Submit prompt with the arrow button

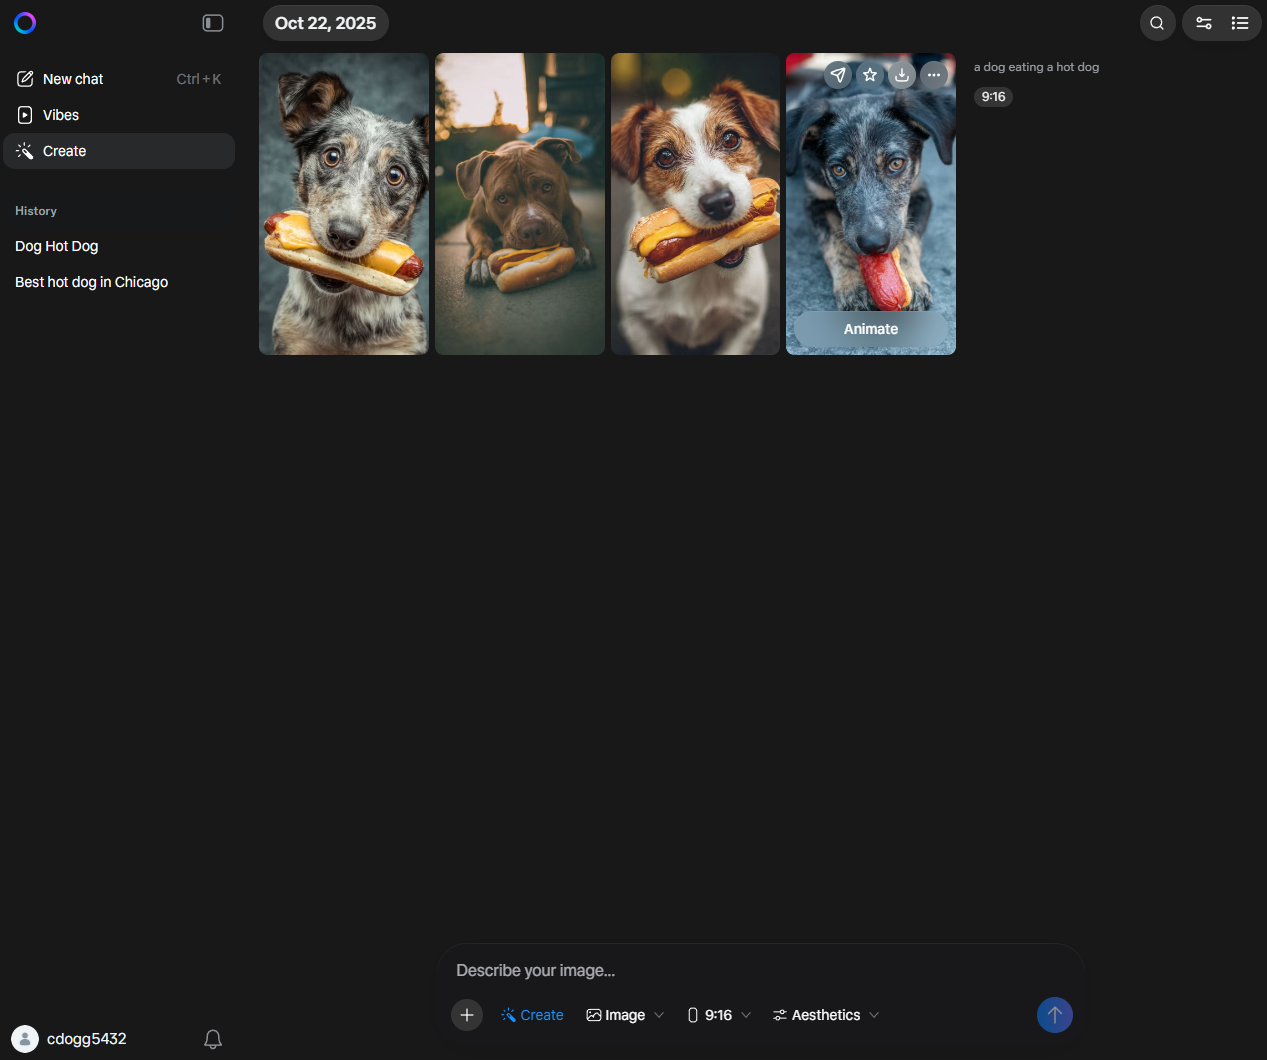click(x=1054, y=1015)
